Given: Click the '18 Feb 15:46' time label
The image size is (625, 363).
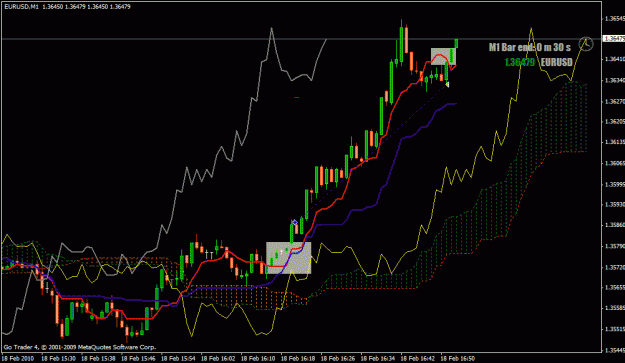Looking at the screenshot, I should pos(138,358).
